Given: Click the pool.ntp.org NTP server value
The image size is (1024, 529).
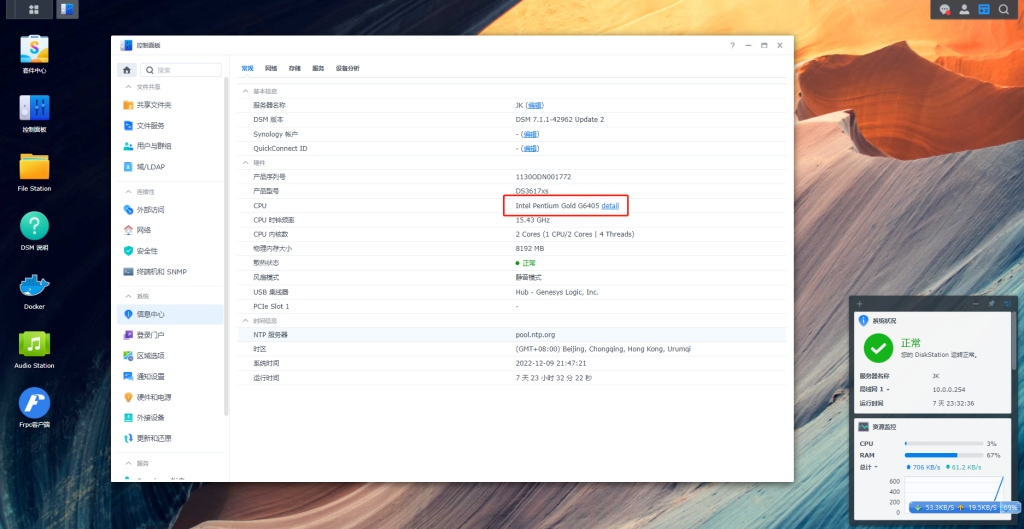Looking at the screenshot, I should pos(536,334).
